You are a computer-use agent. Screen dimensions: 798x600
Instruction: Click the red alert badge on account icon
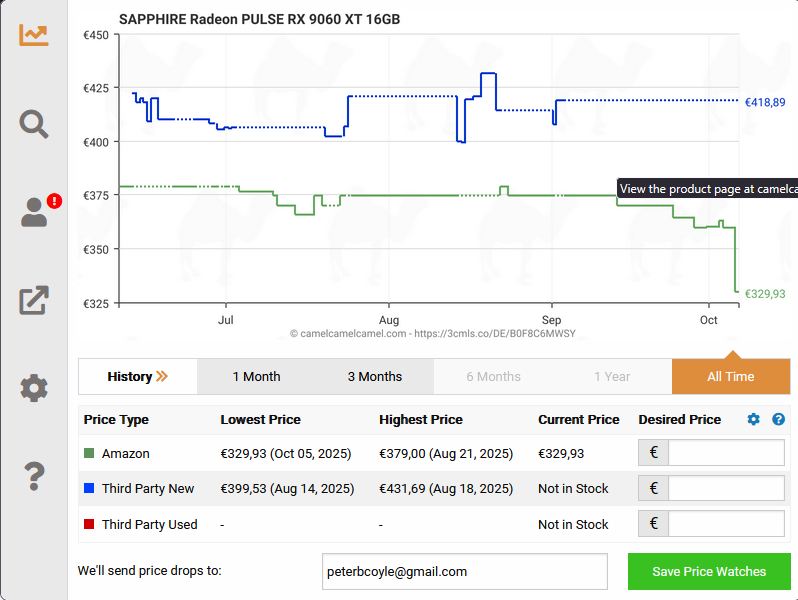54,201
